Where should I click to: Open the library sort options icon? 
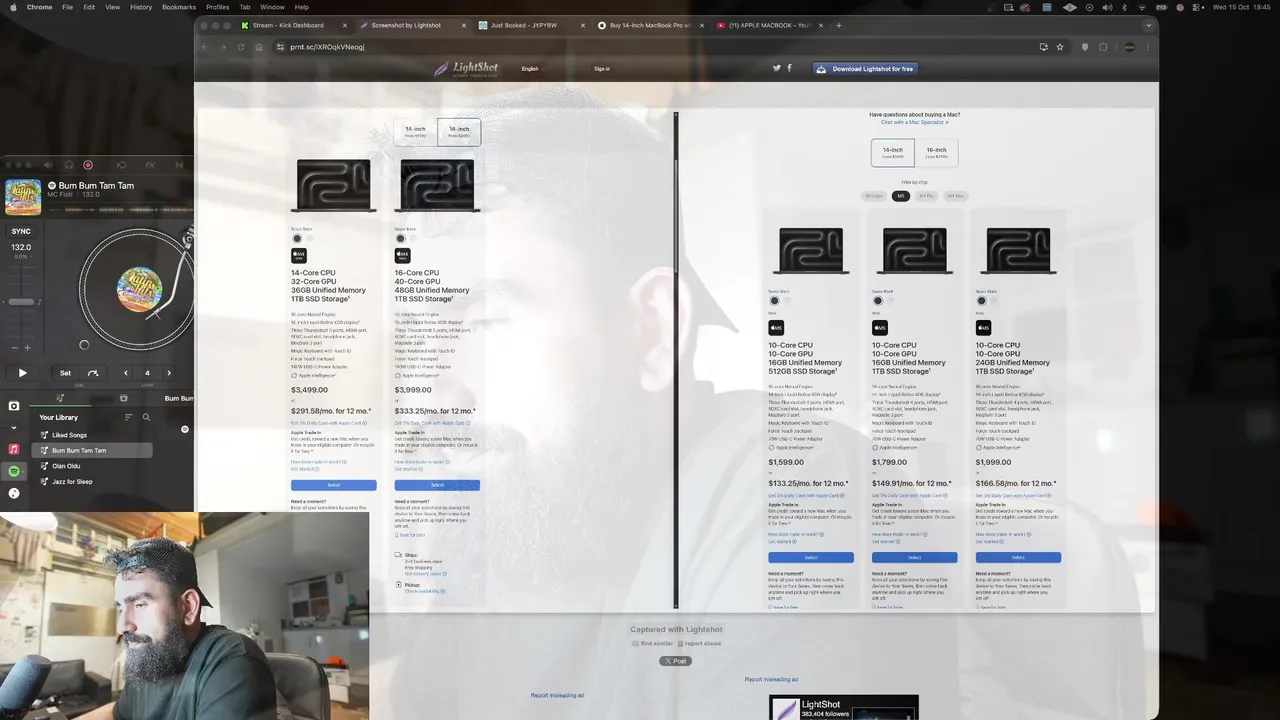128,417
